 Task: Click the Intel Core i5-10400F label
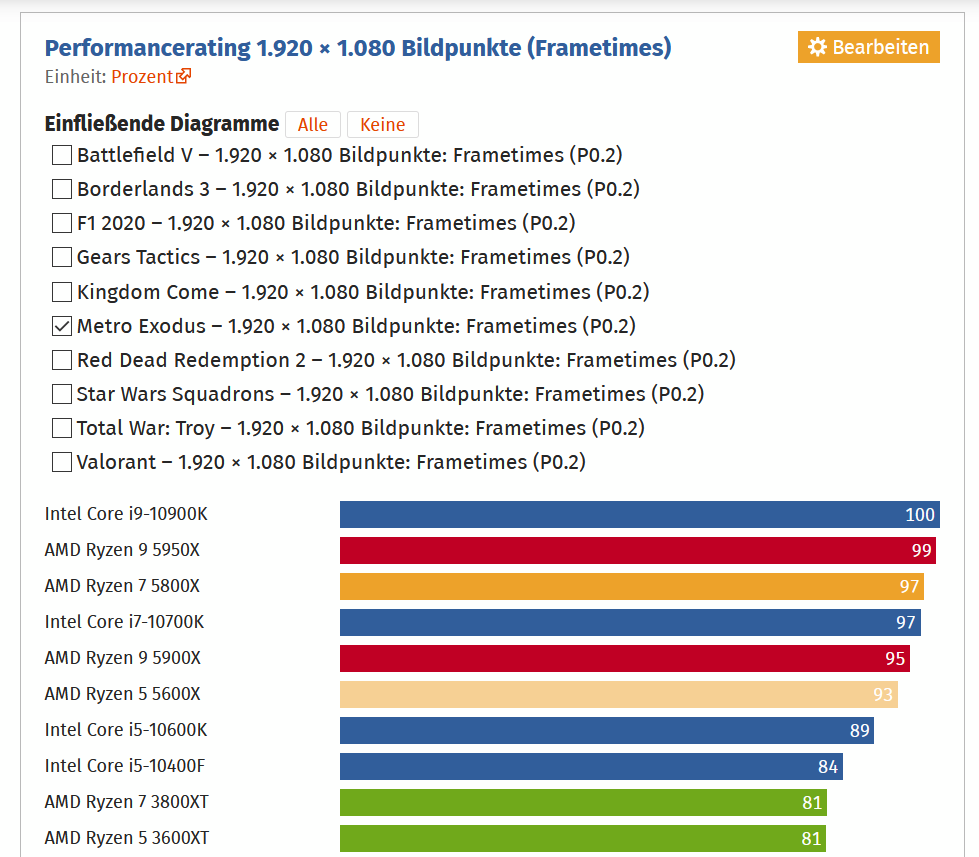(125, 766)
